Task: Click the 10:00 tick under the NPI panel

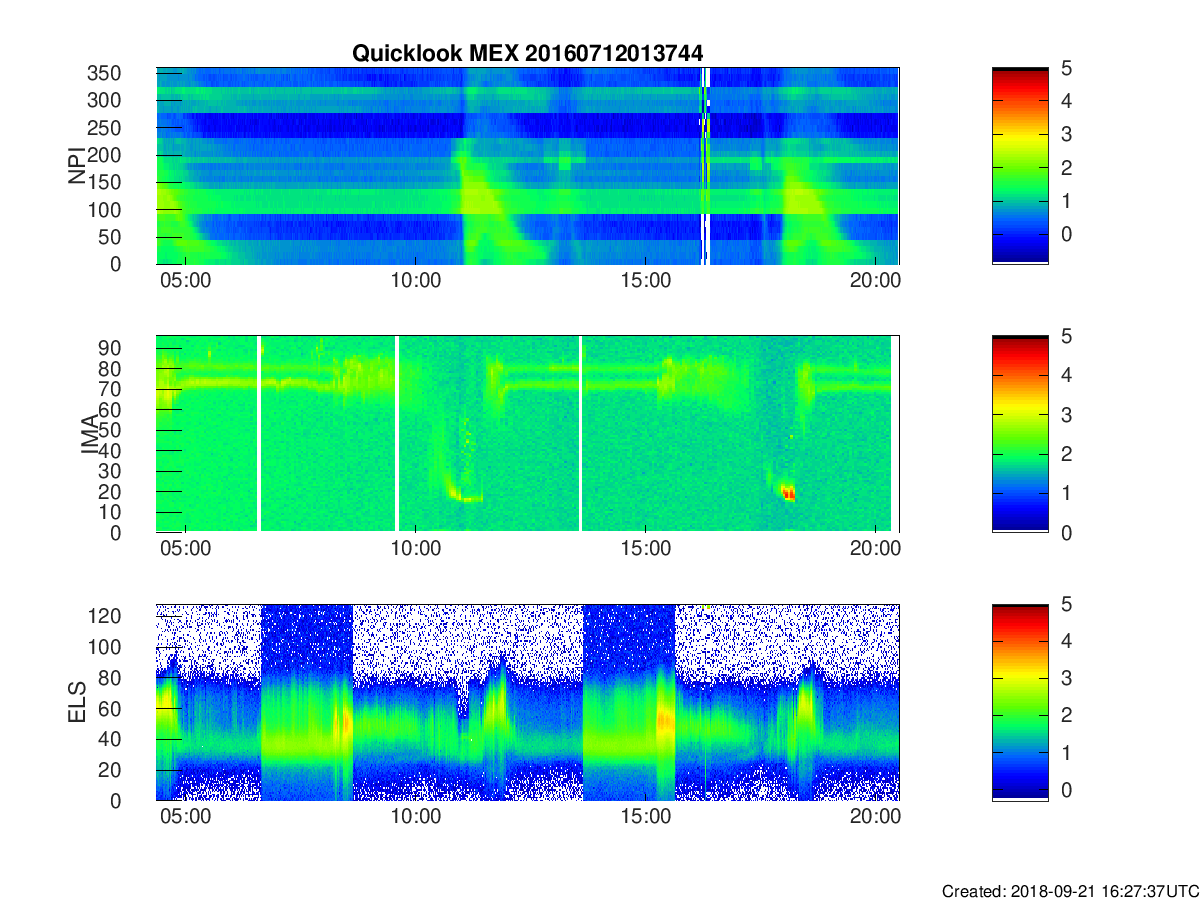Action: [x=416, y=281]
